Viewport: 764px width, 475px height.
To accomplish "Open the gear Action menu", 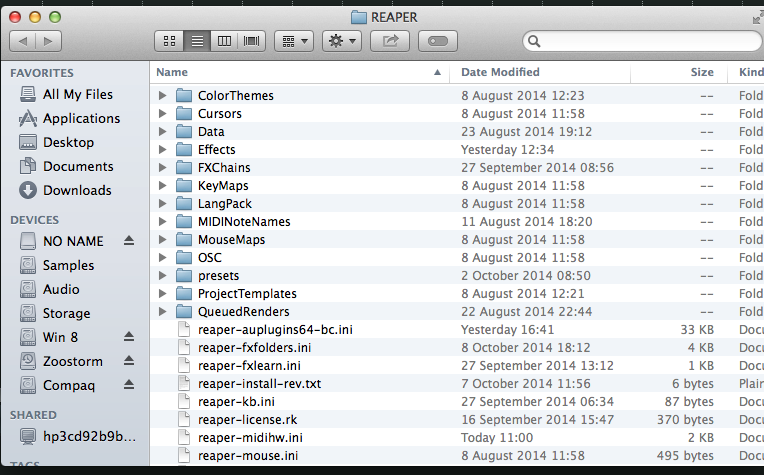I will pos(342,41).
